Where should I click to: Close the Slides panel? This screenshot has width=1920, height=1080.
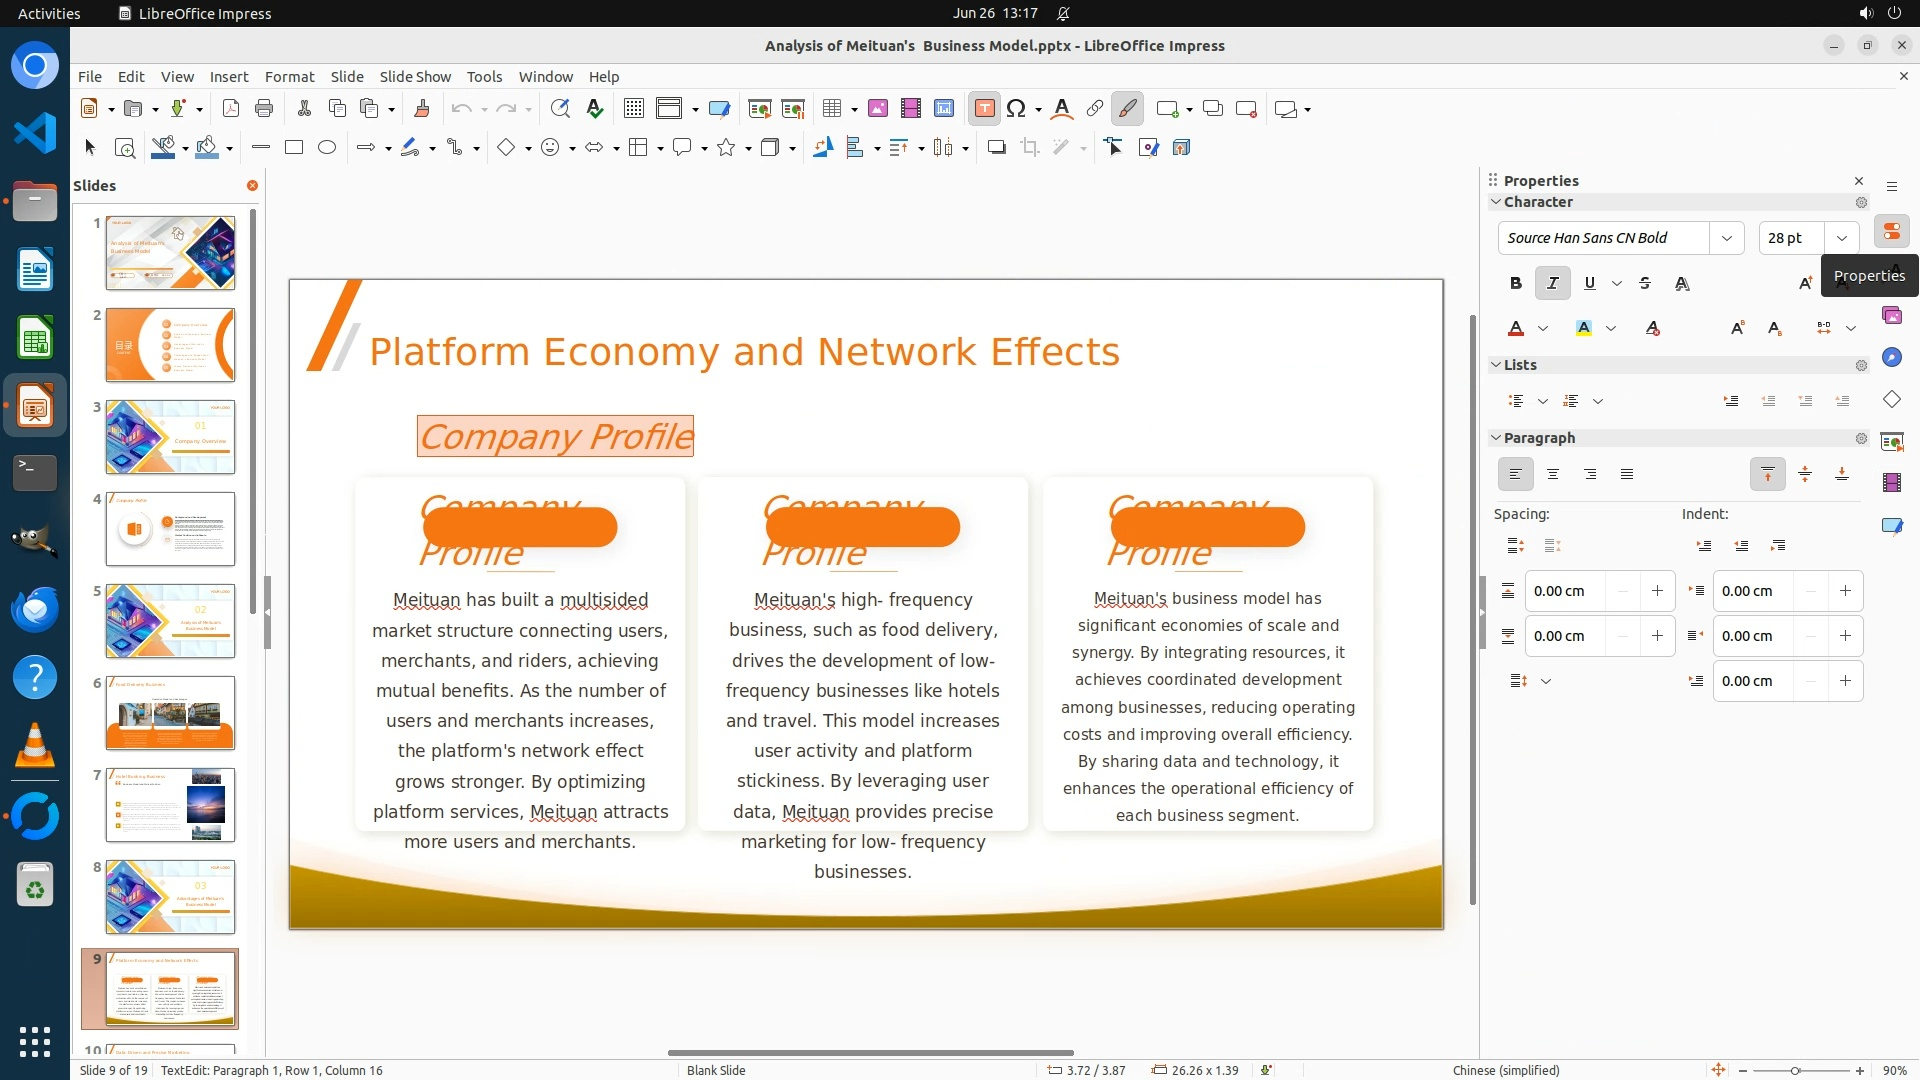click(252, 186)
